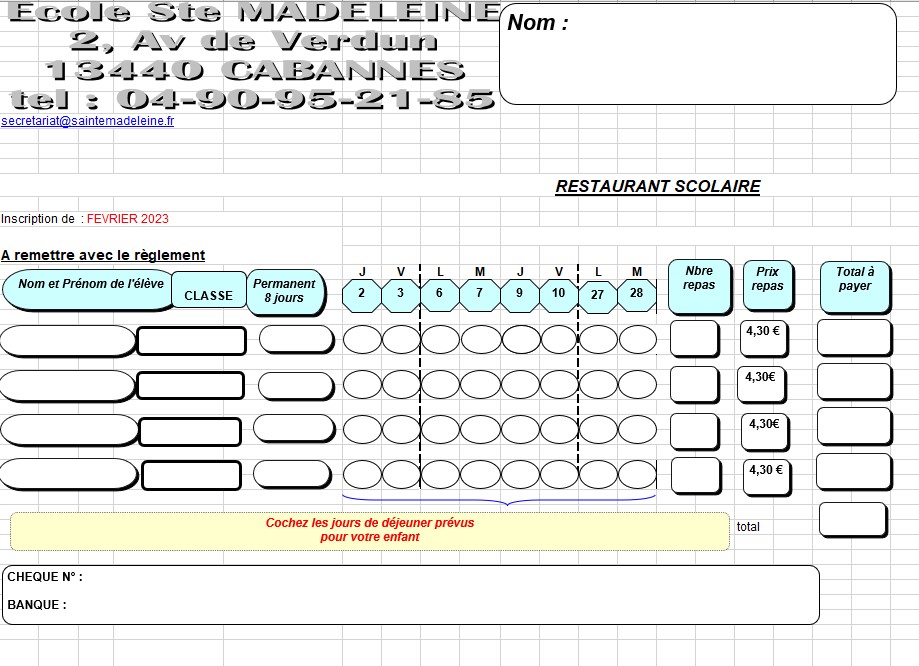Screen dimensions: 919x666
Task: Select the day 9 octagon header
Action: pos(519,295)
